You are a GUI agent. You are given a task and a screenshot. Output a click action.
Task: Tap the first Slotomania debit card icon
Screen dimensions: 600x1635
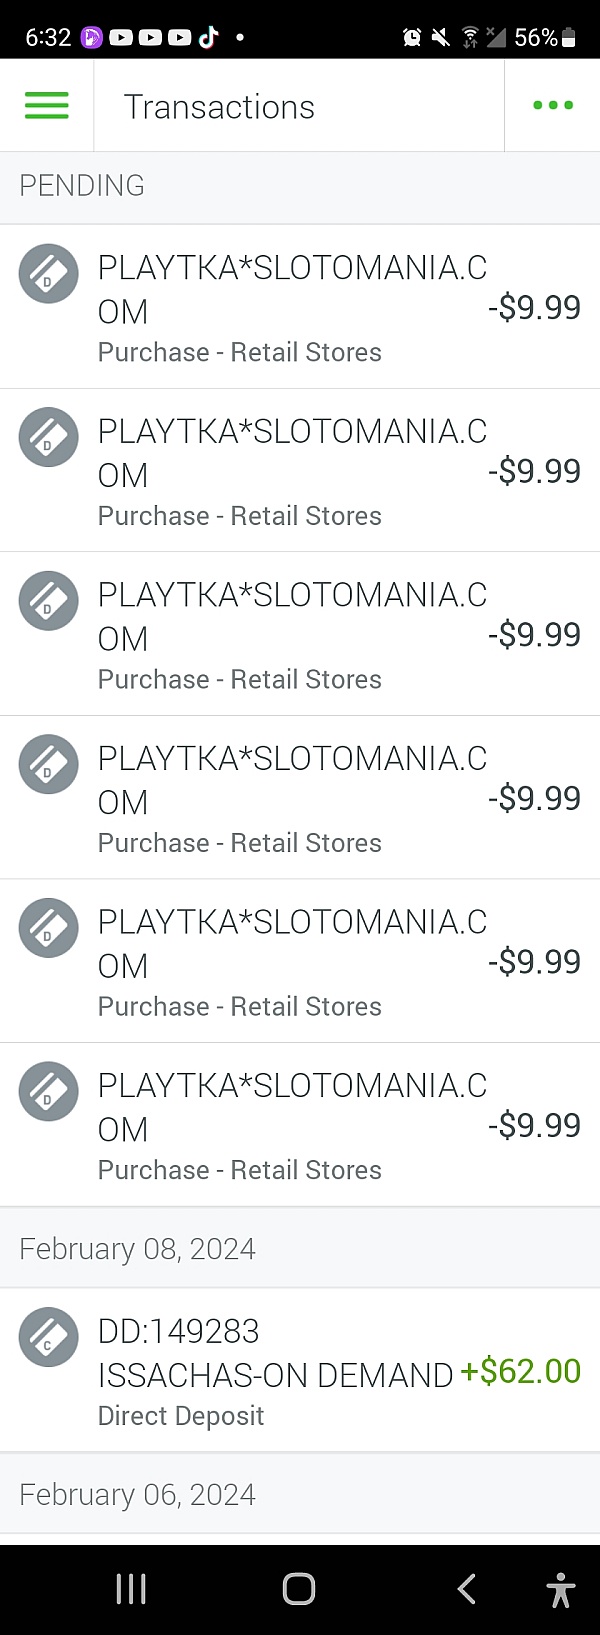click(48, 273)
